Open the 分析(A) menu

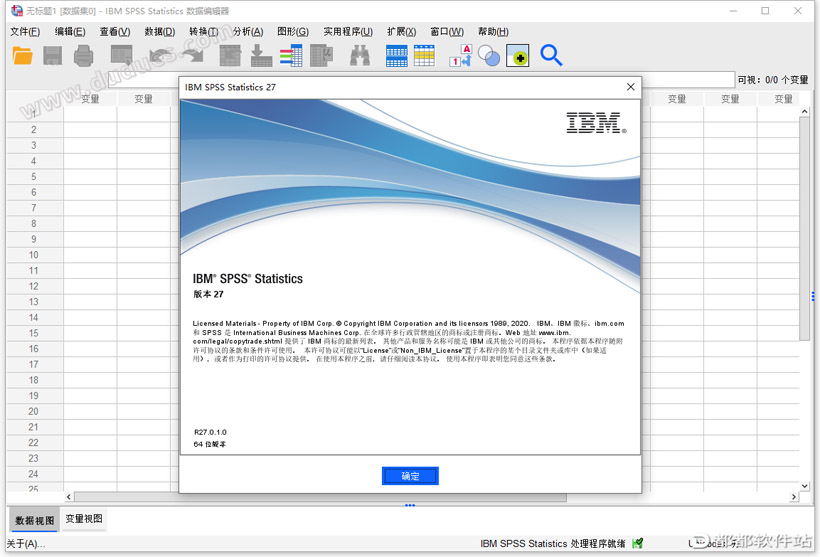[248, 32]
